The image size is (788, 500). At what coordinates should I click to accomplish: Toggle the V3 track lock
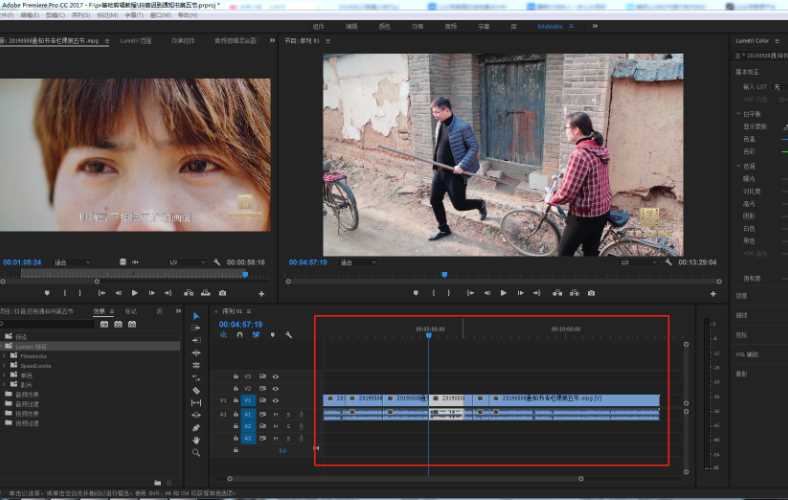click(236, 376)
